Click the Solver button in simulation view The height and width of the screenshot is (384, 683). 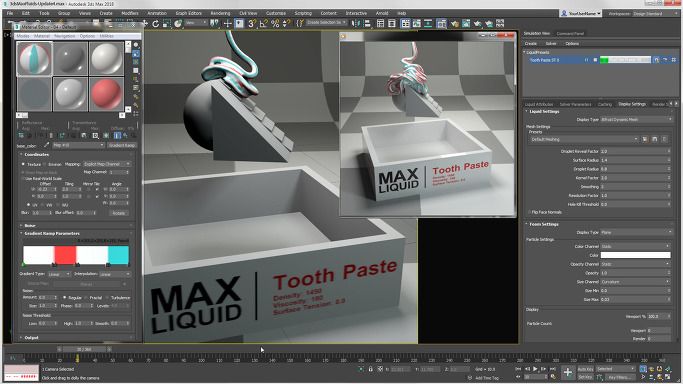551,44
